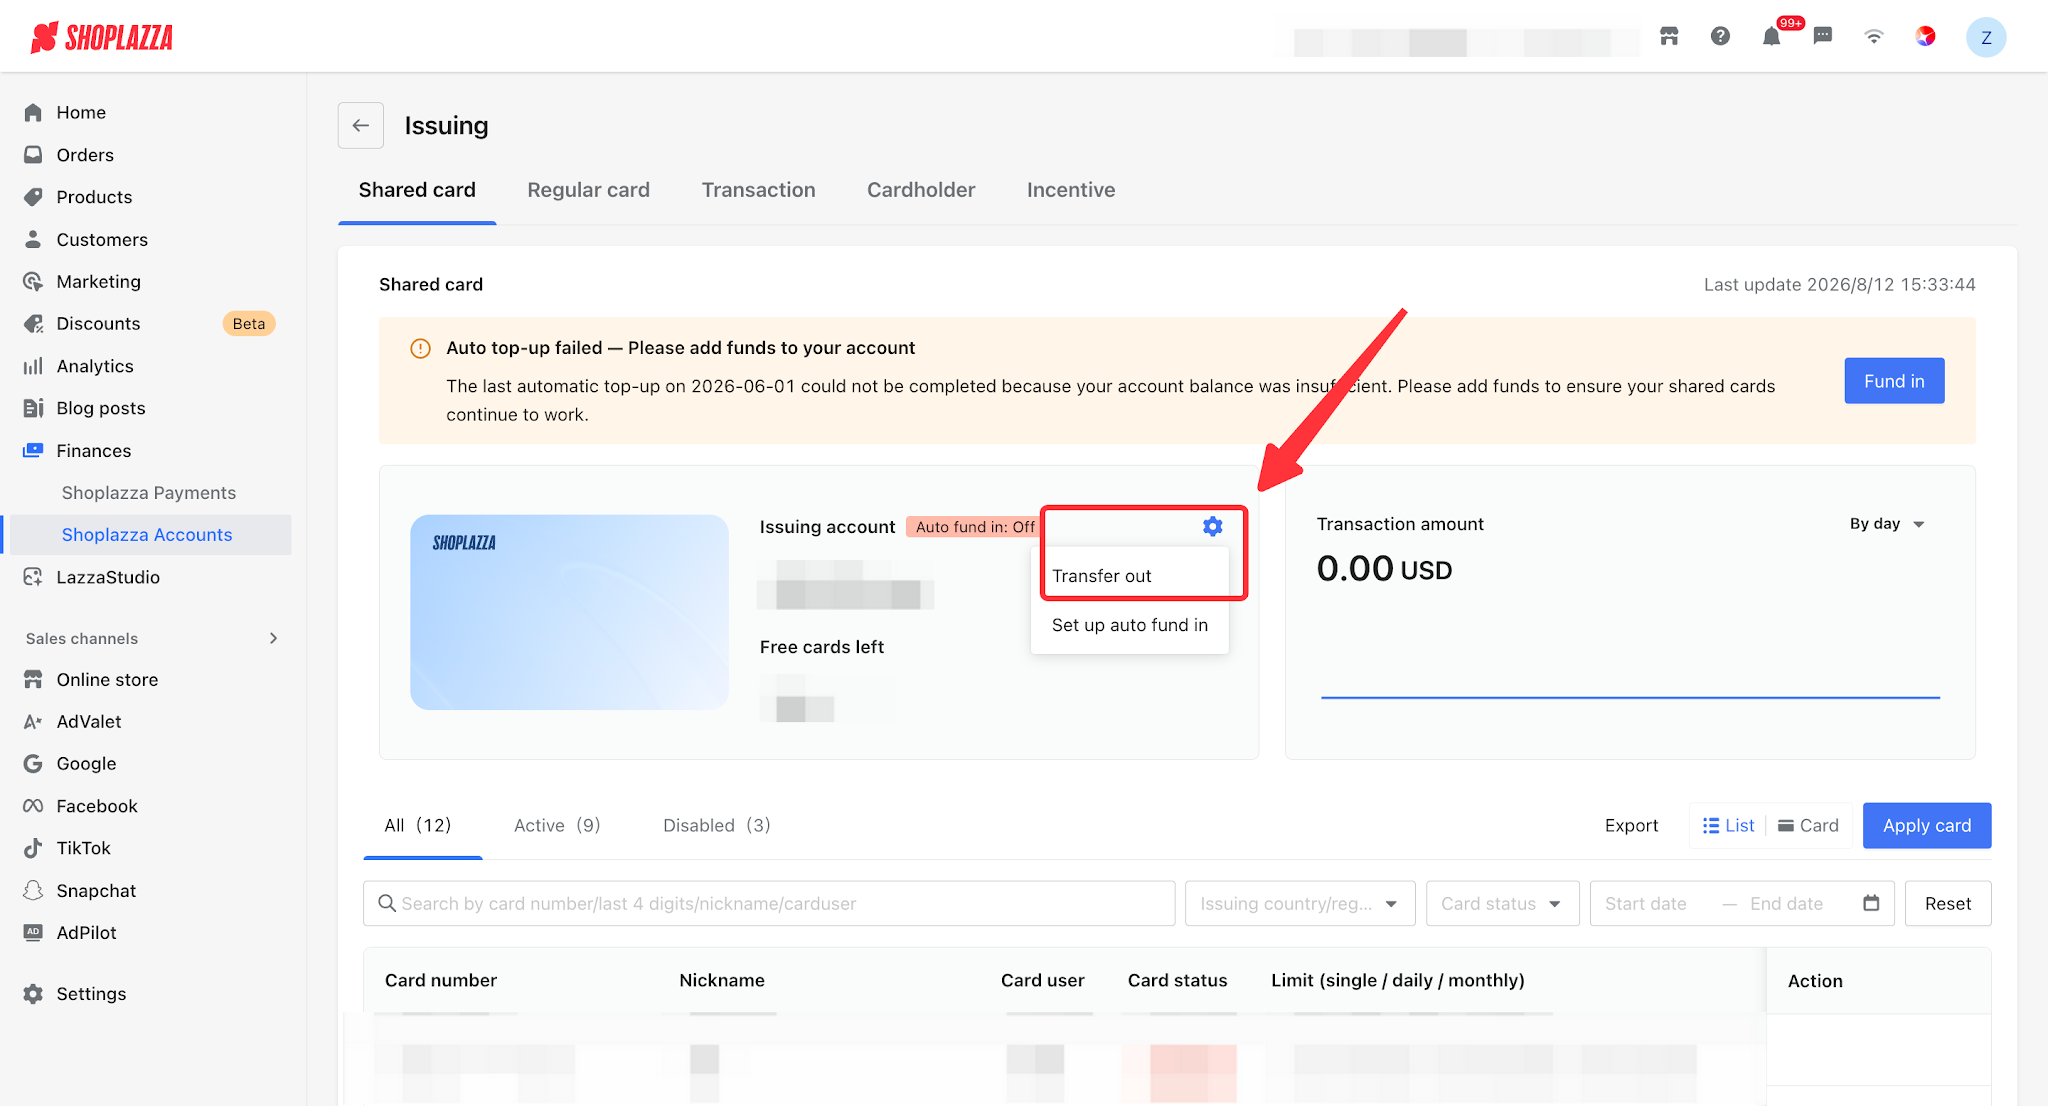The height and width of the screenshot is (1106, 2048).
Task: Click the End date field
Action: click(1786, 903)
